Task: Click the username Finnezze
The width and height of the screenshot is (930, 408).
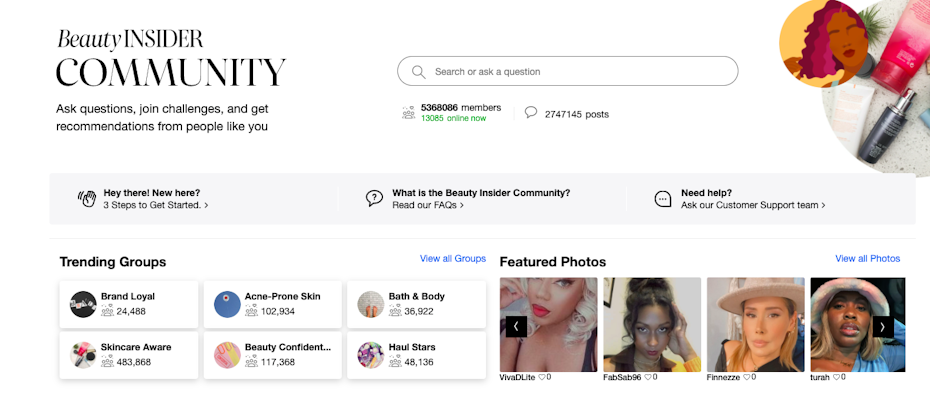Action: click(x=724, y=377)
